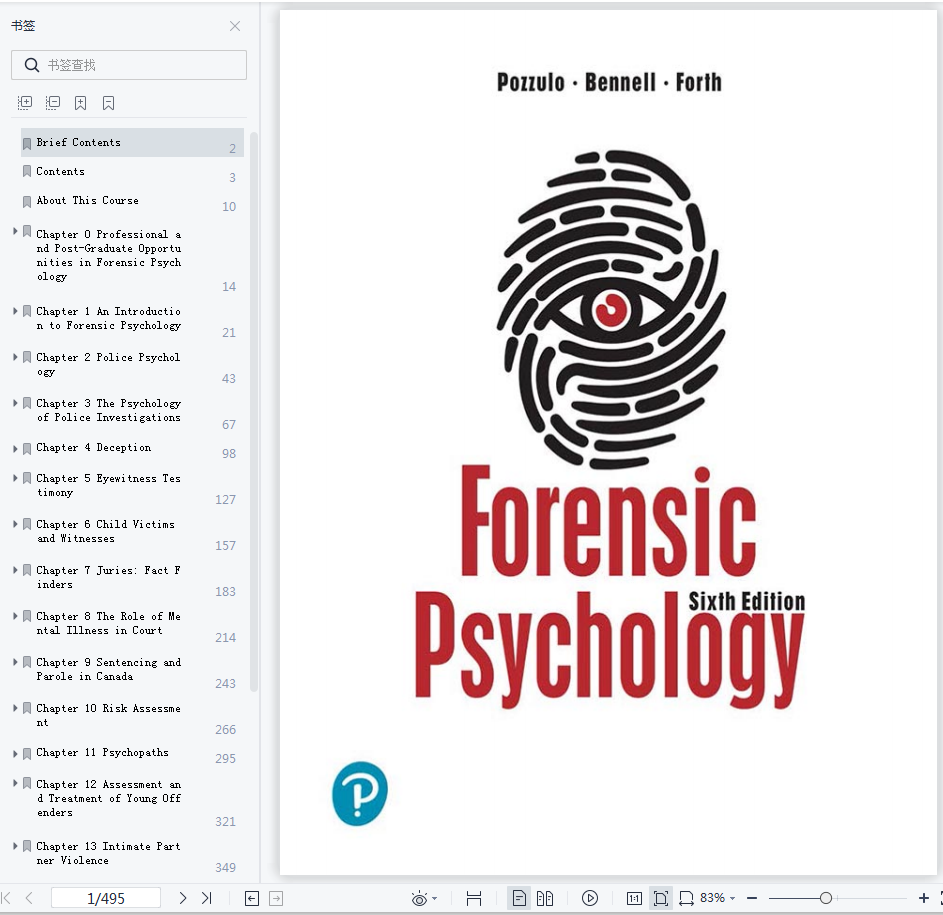Zoom out with the minus button
This screenshot has height=915, width=943.
coord(752,899)
